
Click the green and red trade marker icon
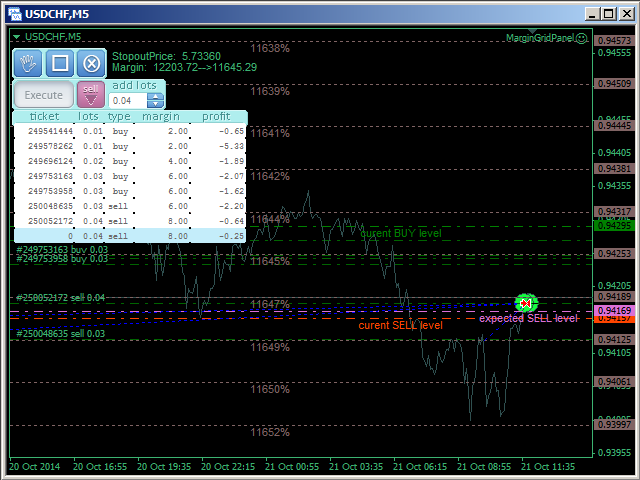tap(526, 303)
